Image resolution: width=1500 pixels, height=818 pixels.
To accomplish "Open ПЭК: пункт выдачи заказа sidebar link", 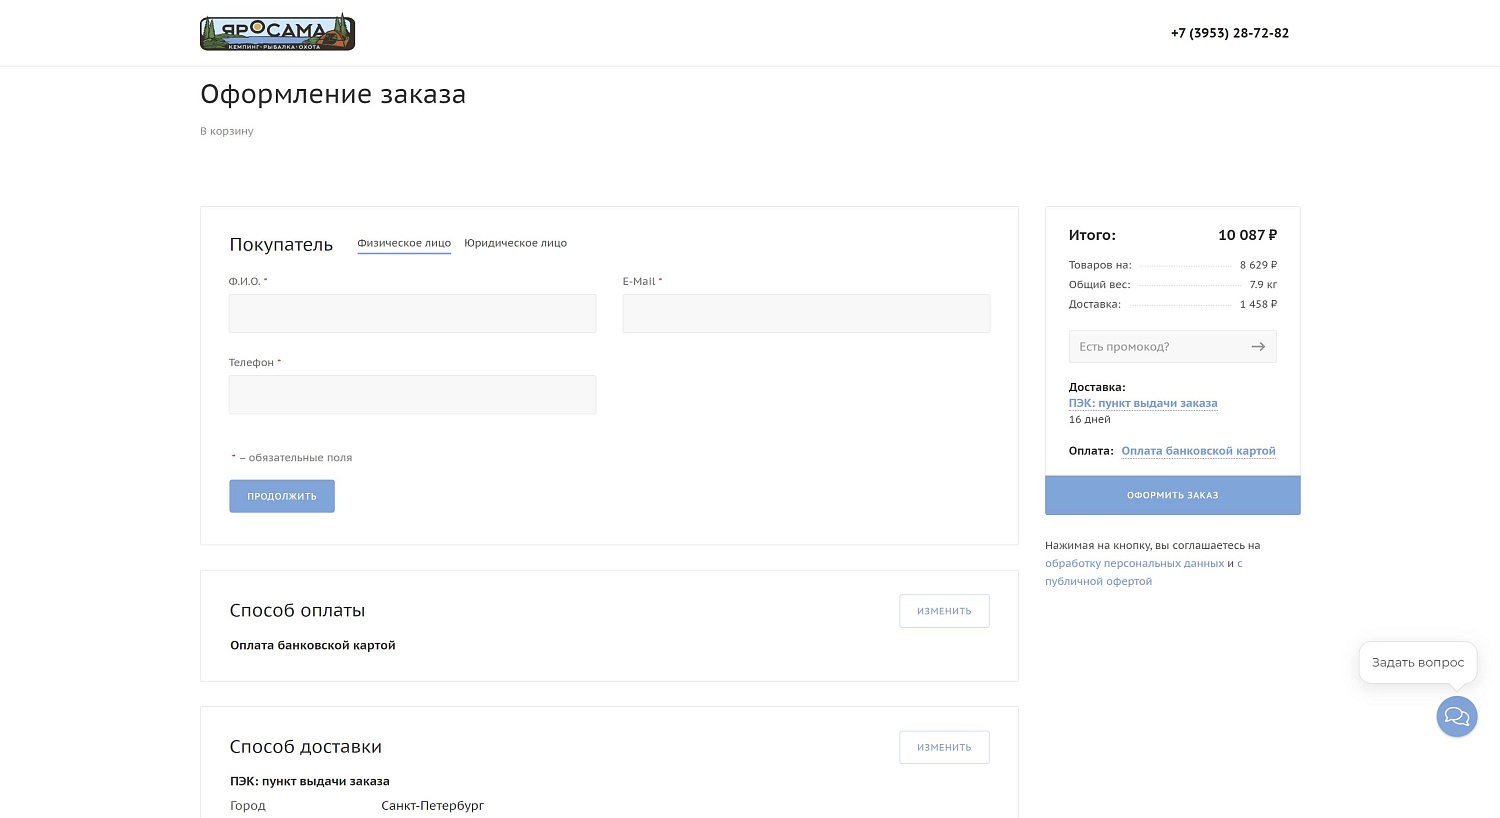I will tap(1142, 404).
